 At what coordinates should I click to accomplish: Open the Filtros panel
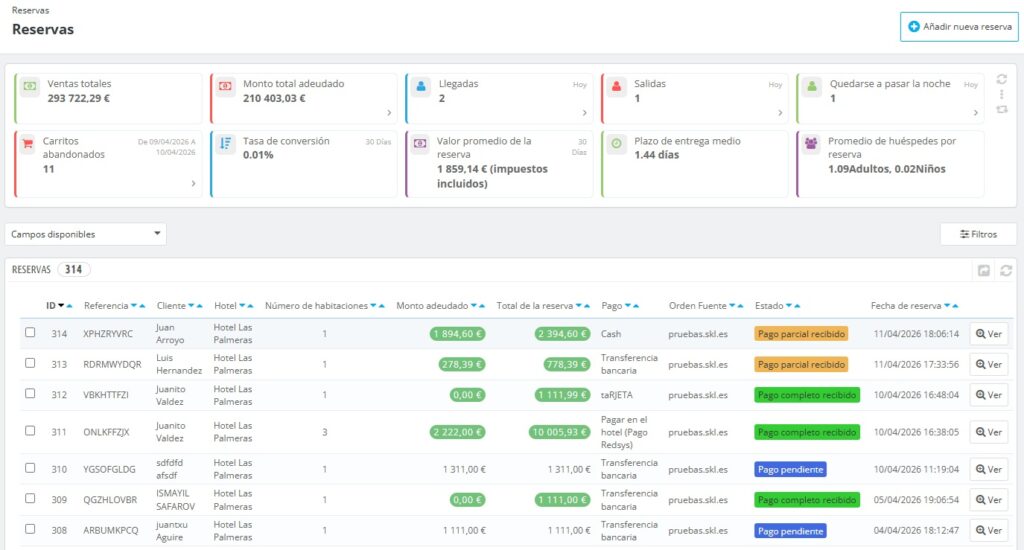tap(978, 234)
